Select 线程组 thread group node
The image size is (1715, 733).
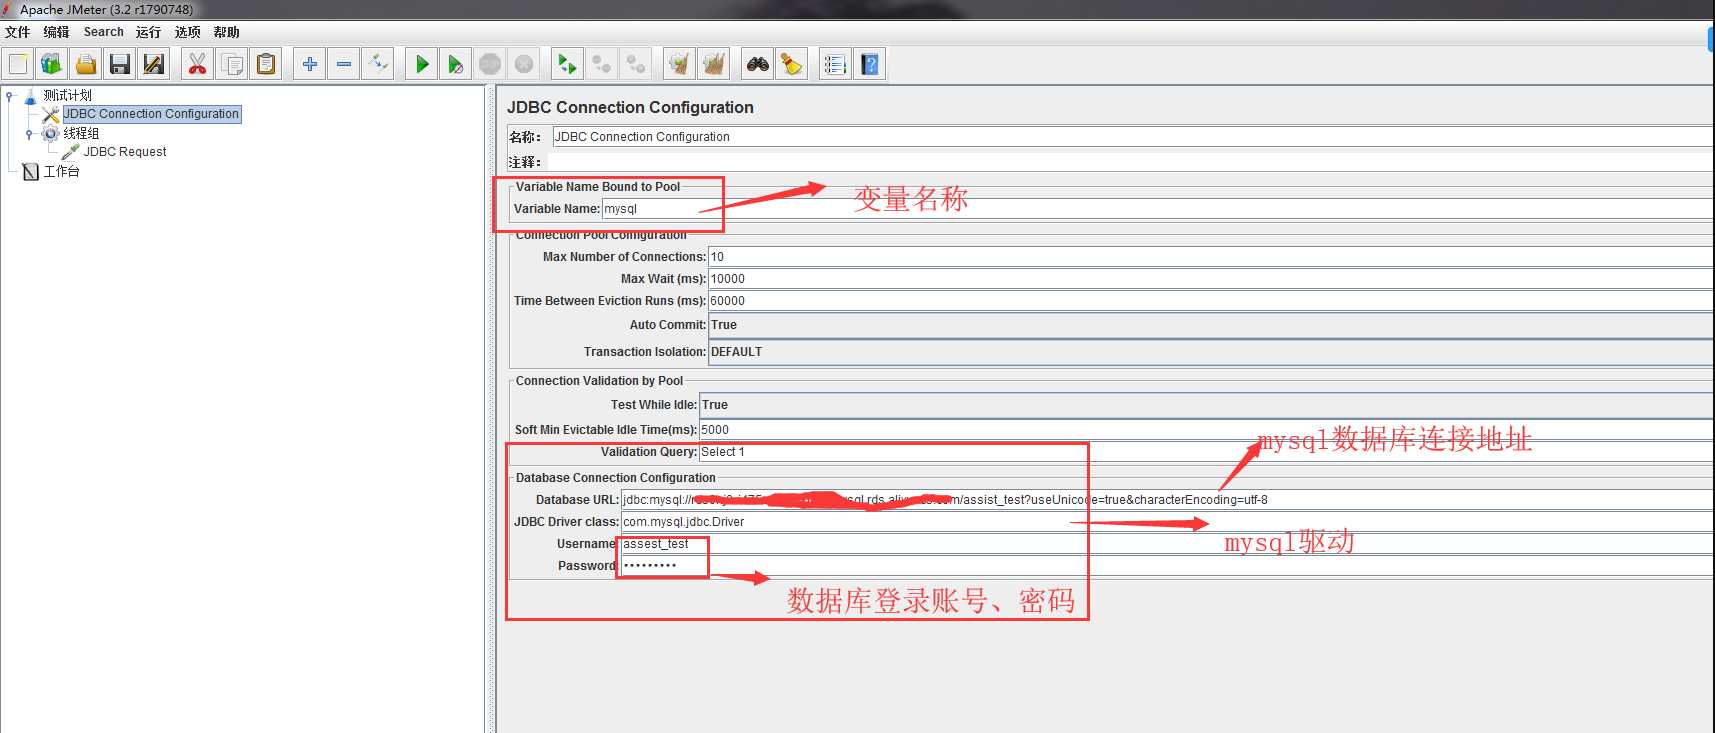[x=81, y=133]
